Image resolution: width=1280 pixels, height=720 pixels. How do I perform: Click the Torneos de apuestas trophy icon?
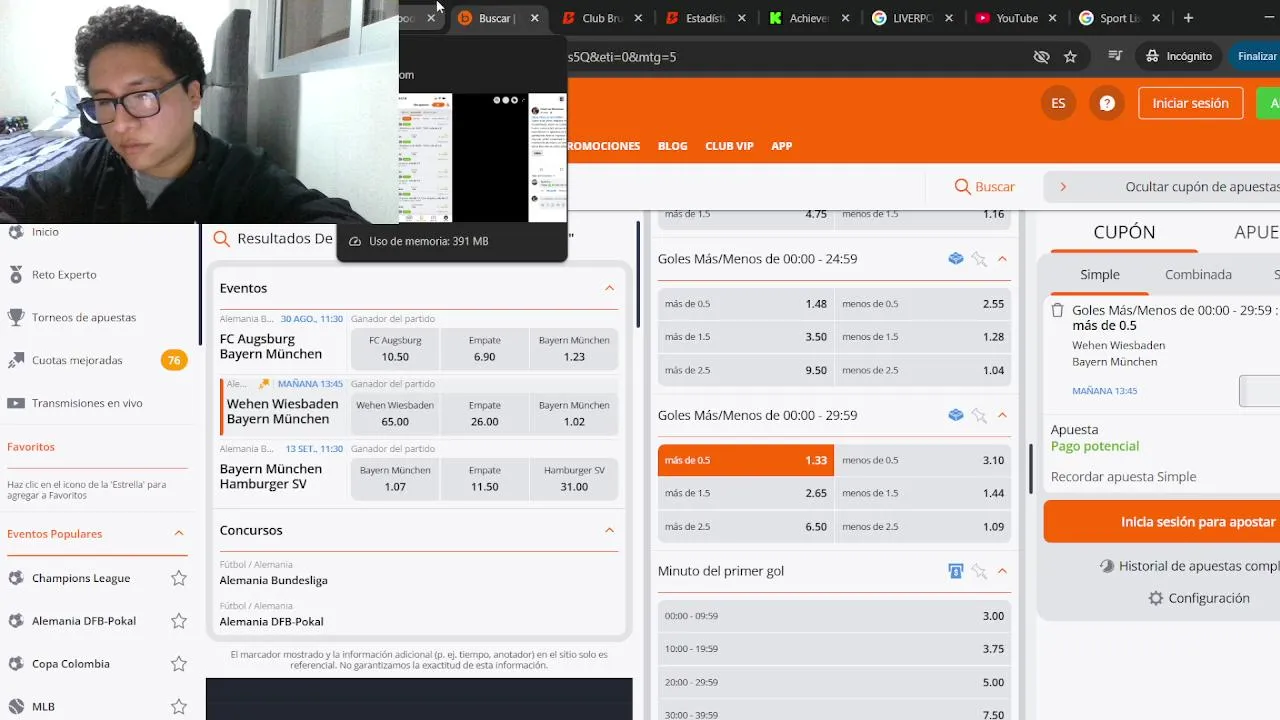click(15, 317)
